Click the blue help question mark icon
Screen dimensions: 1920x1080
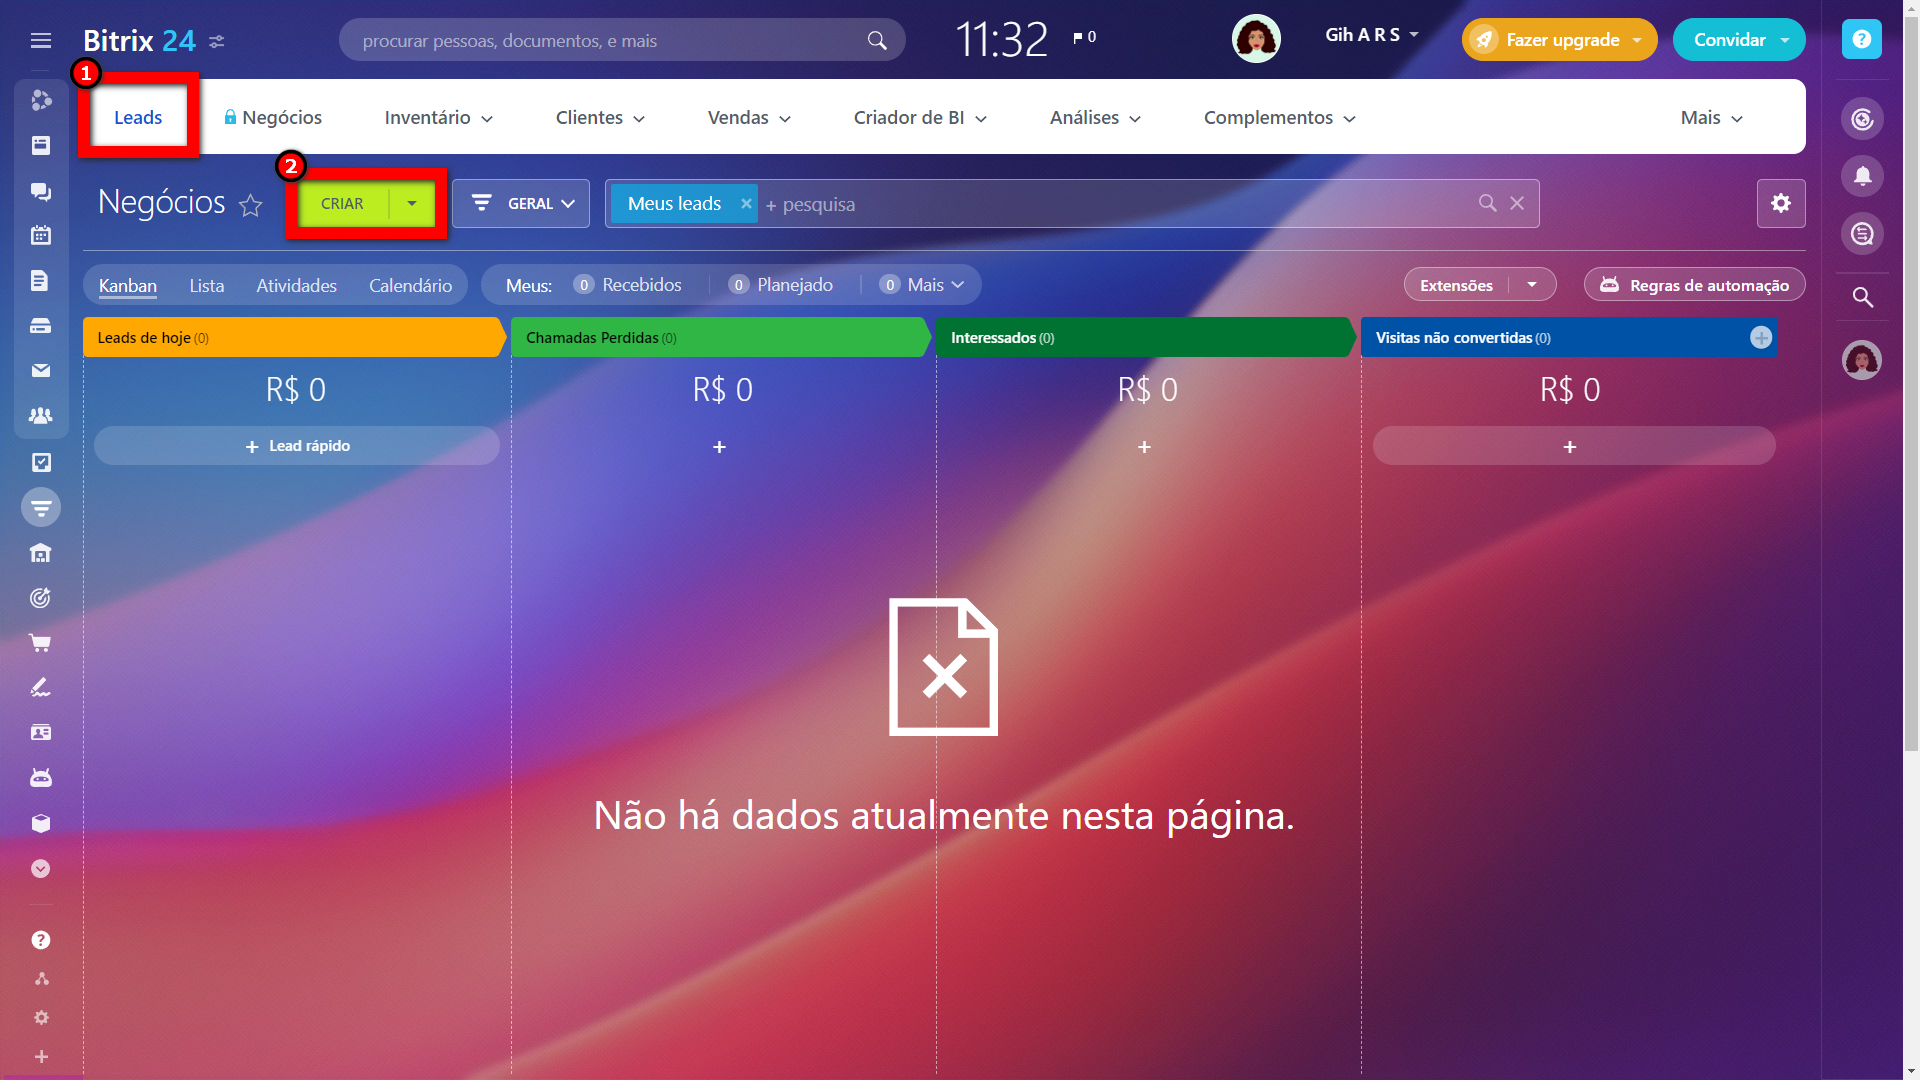pos(1861,39)
